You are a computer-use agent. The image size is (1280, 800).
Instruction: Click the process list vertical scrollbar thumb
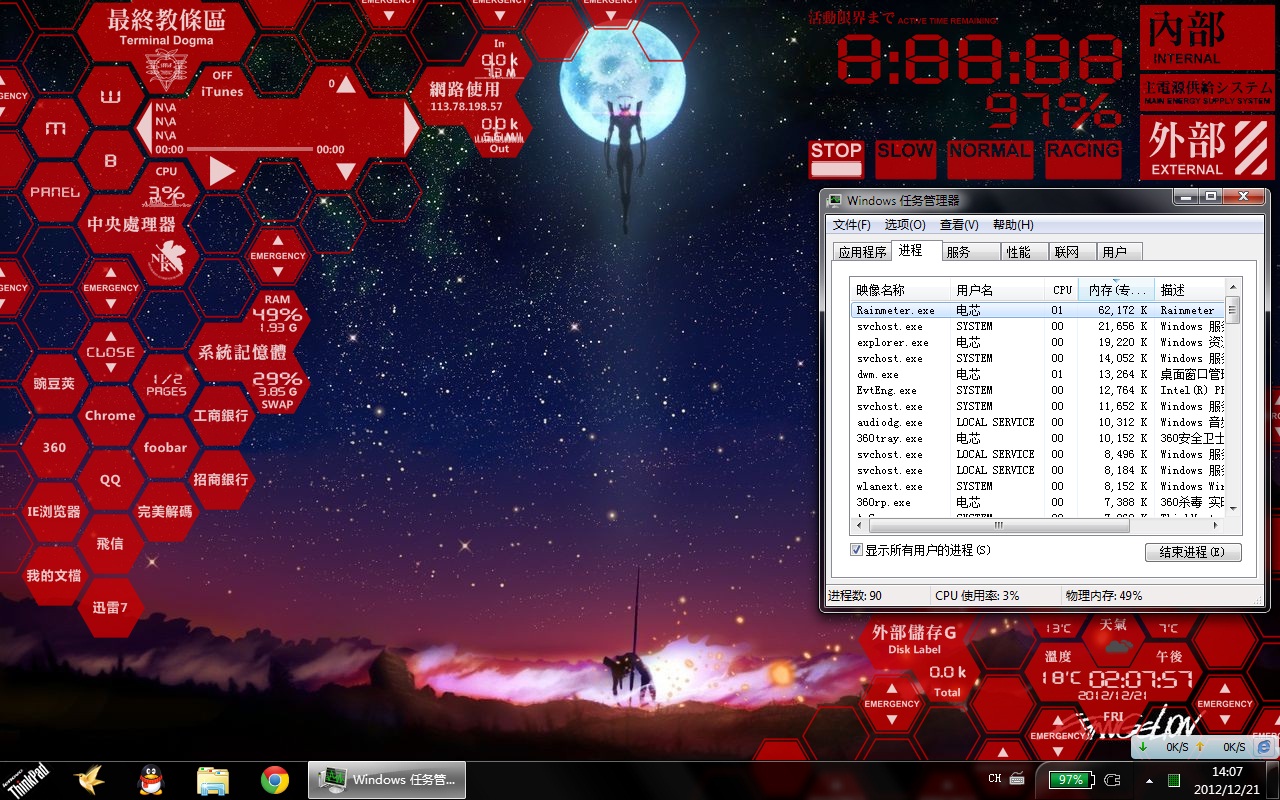[1233, 309]
